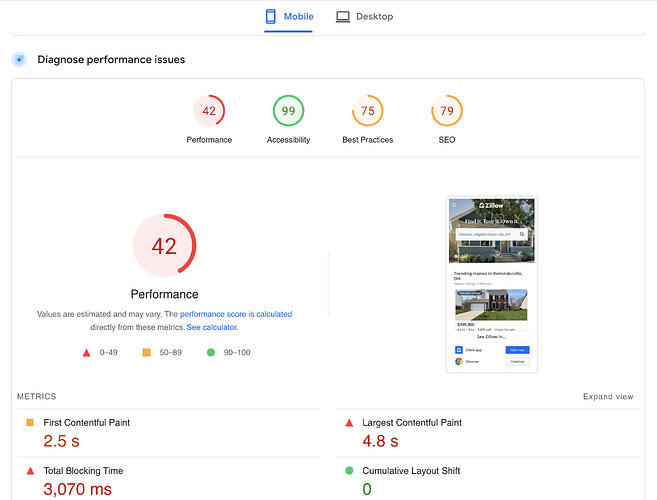
Task: Click the desktop laptop icon
Action: (x=343, y=17)
